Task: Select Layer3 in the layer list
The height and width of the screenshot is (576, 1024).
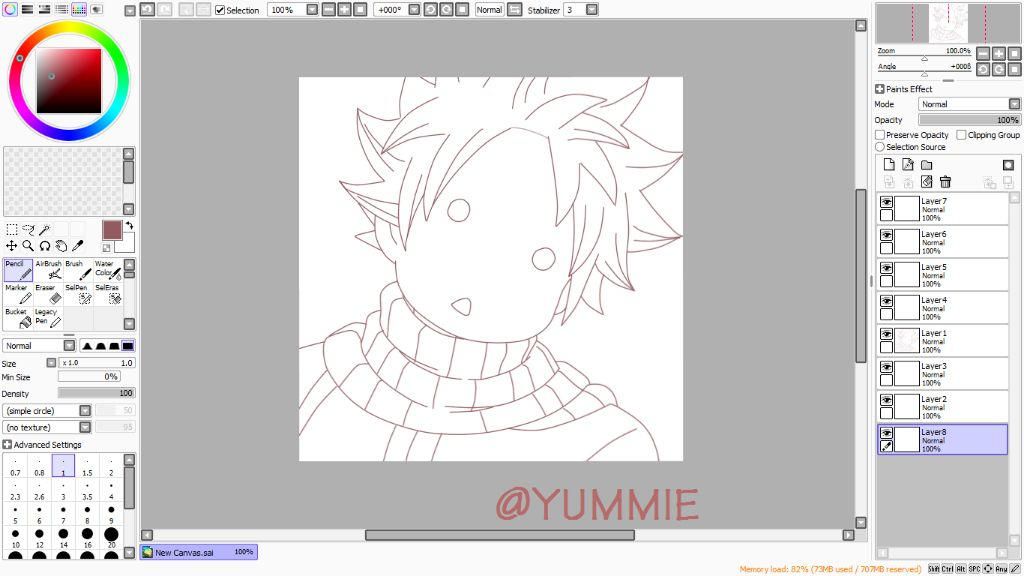Action: click(942, 374)
